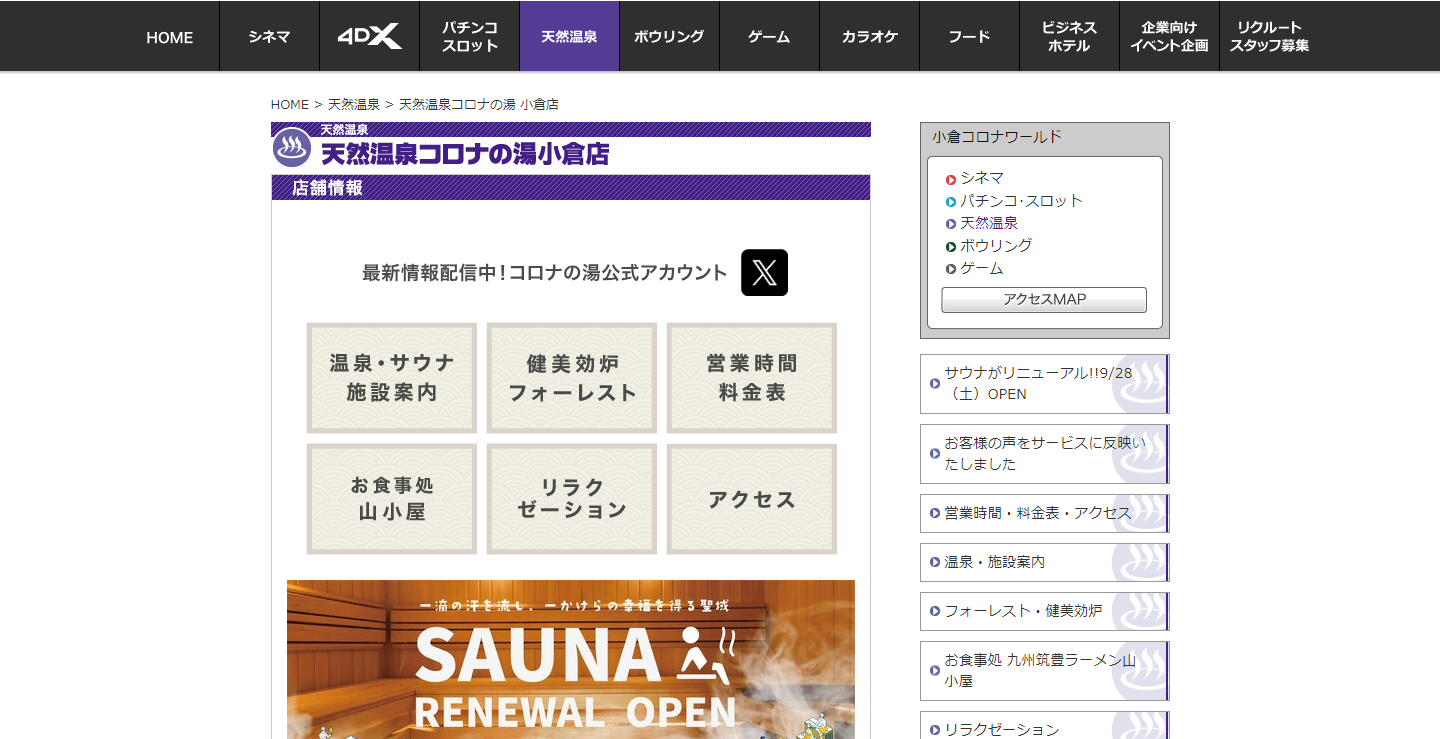Viewport: 1440px width, 739px height.
Task: Open 企業向けイベント企画 navigation item
Action: (x=1170, y=37)
